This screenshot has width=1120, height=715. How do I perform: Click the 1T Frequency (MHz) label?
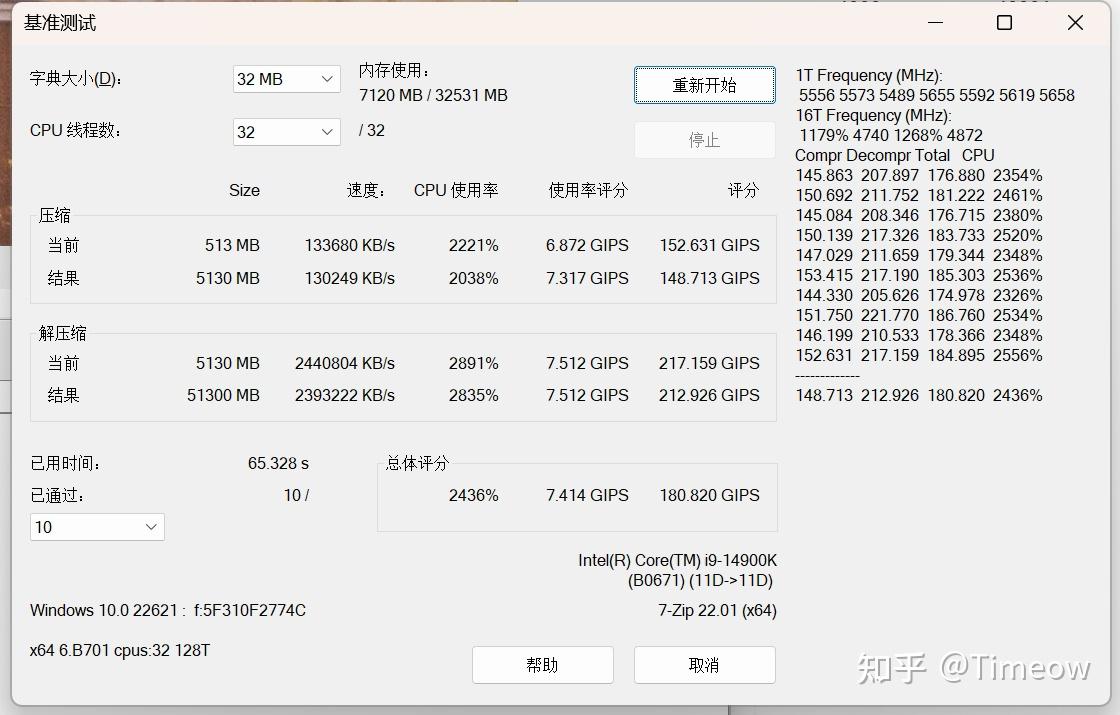(869, 75)
